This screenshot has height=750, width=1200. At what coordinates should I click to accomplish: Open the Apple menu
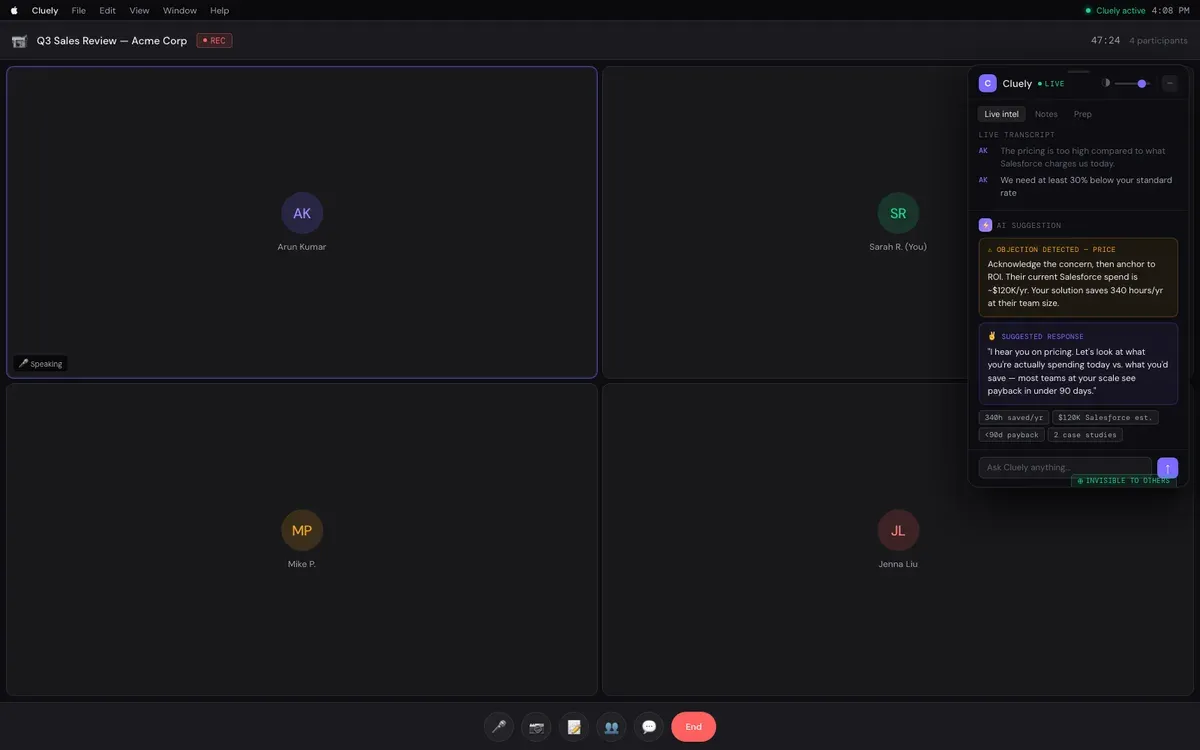tap(14, 10)
